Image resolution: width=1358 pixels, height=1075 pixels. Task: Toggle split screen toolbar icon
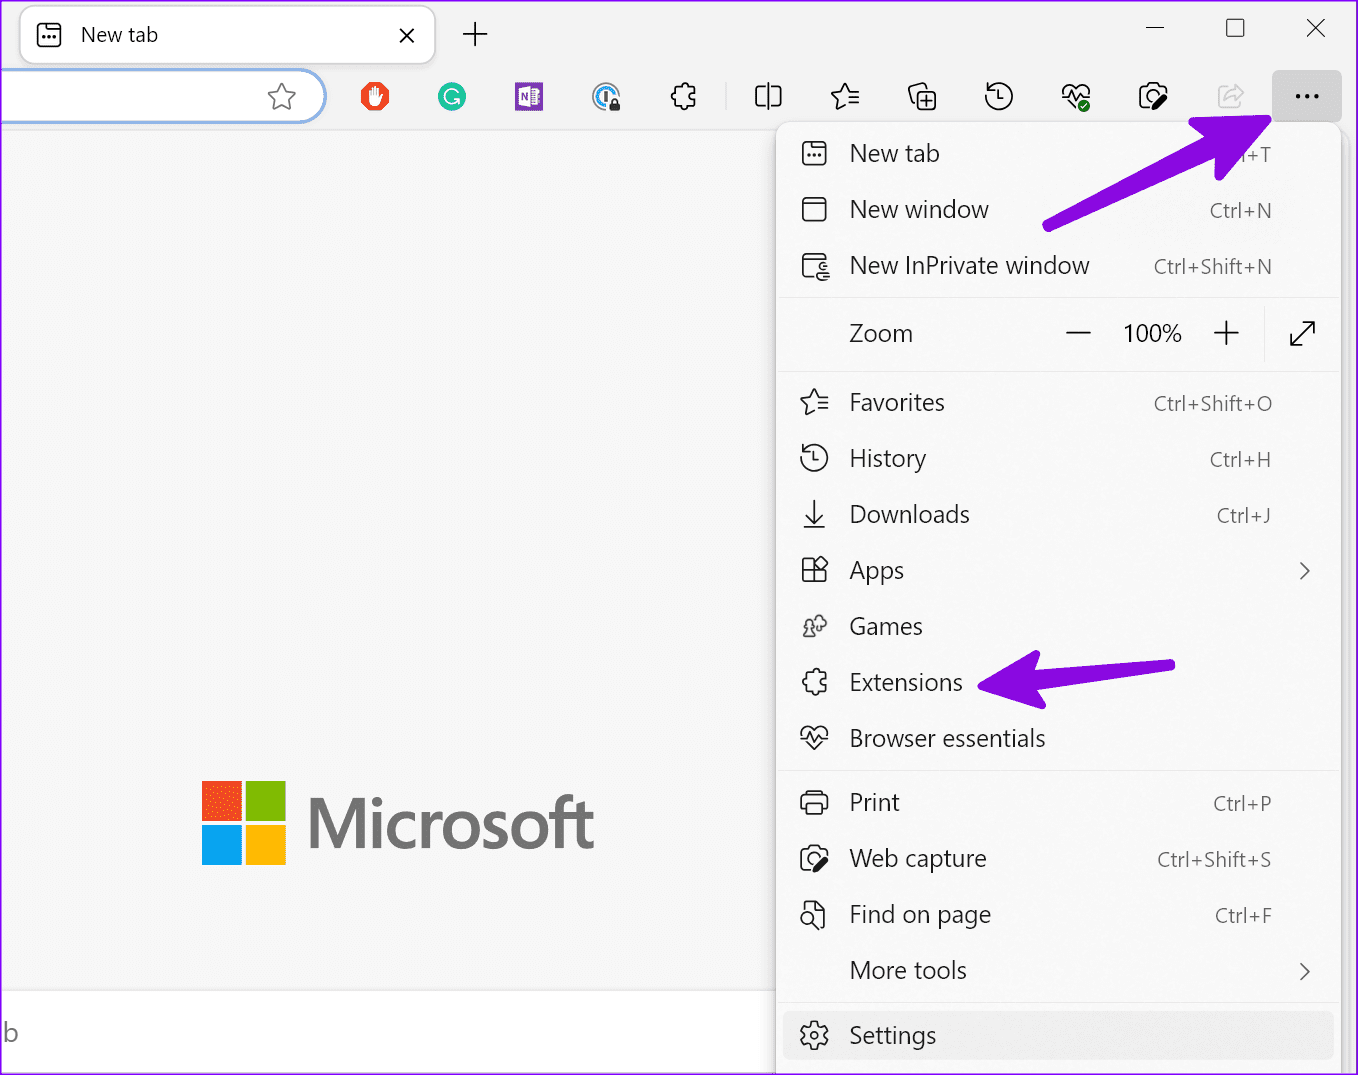[768, 96]
